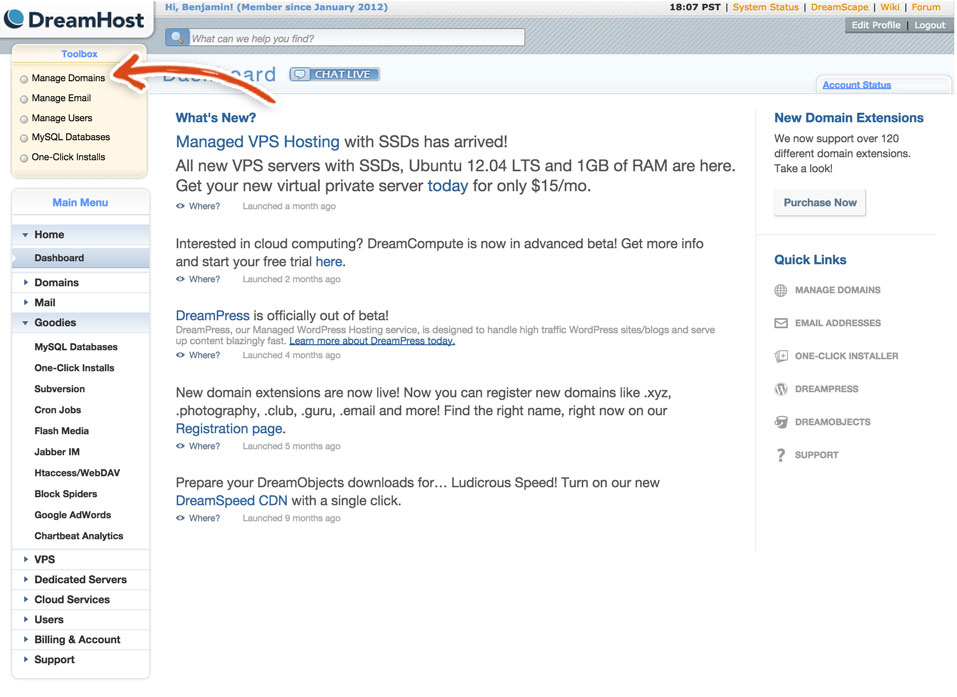Open the Forum link in the header
Screen dimensions: 957x697
(x=926, y=7)
